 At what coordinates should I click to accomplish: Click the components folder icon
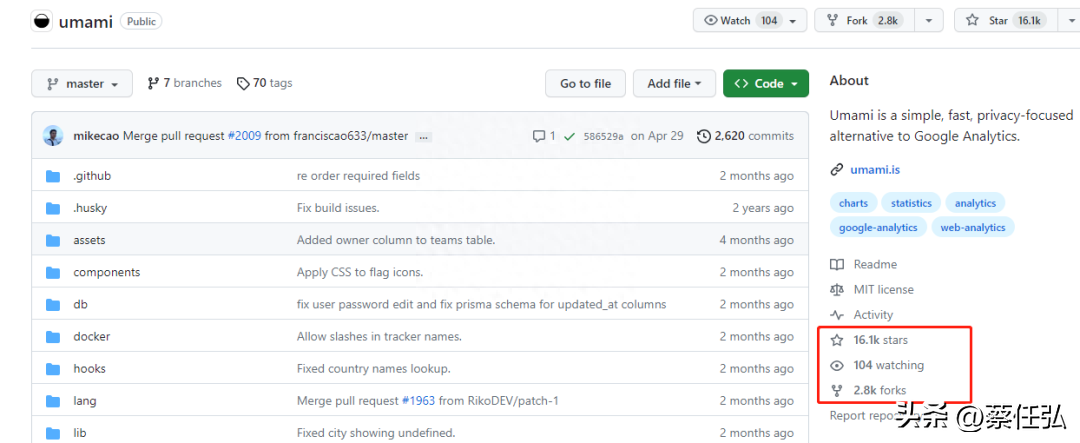click(x=53, y=273)
